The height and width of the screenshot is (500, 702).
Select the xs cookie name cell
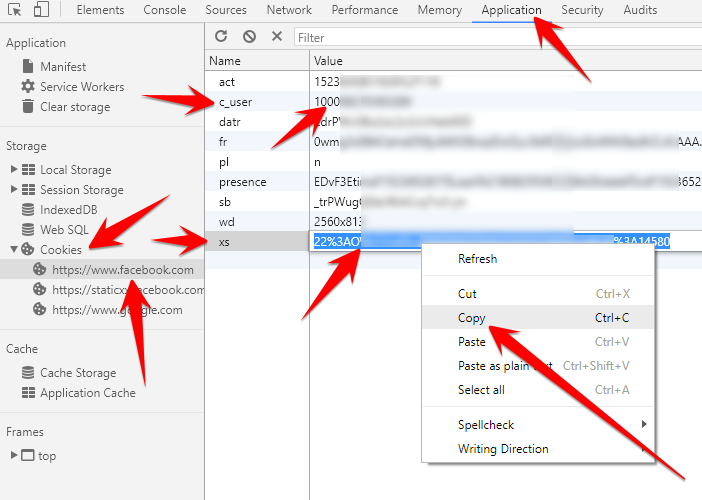pyautogui.click(x=257, y=242)
